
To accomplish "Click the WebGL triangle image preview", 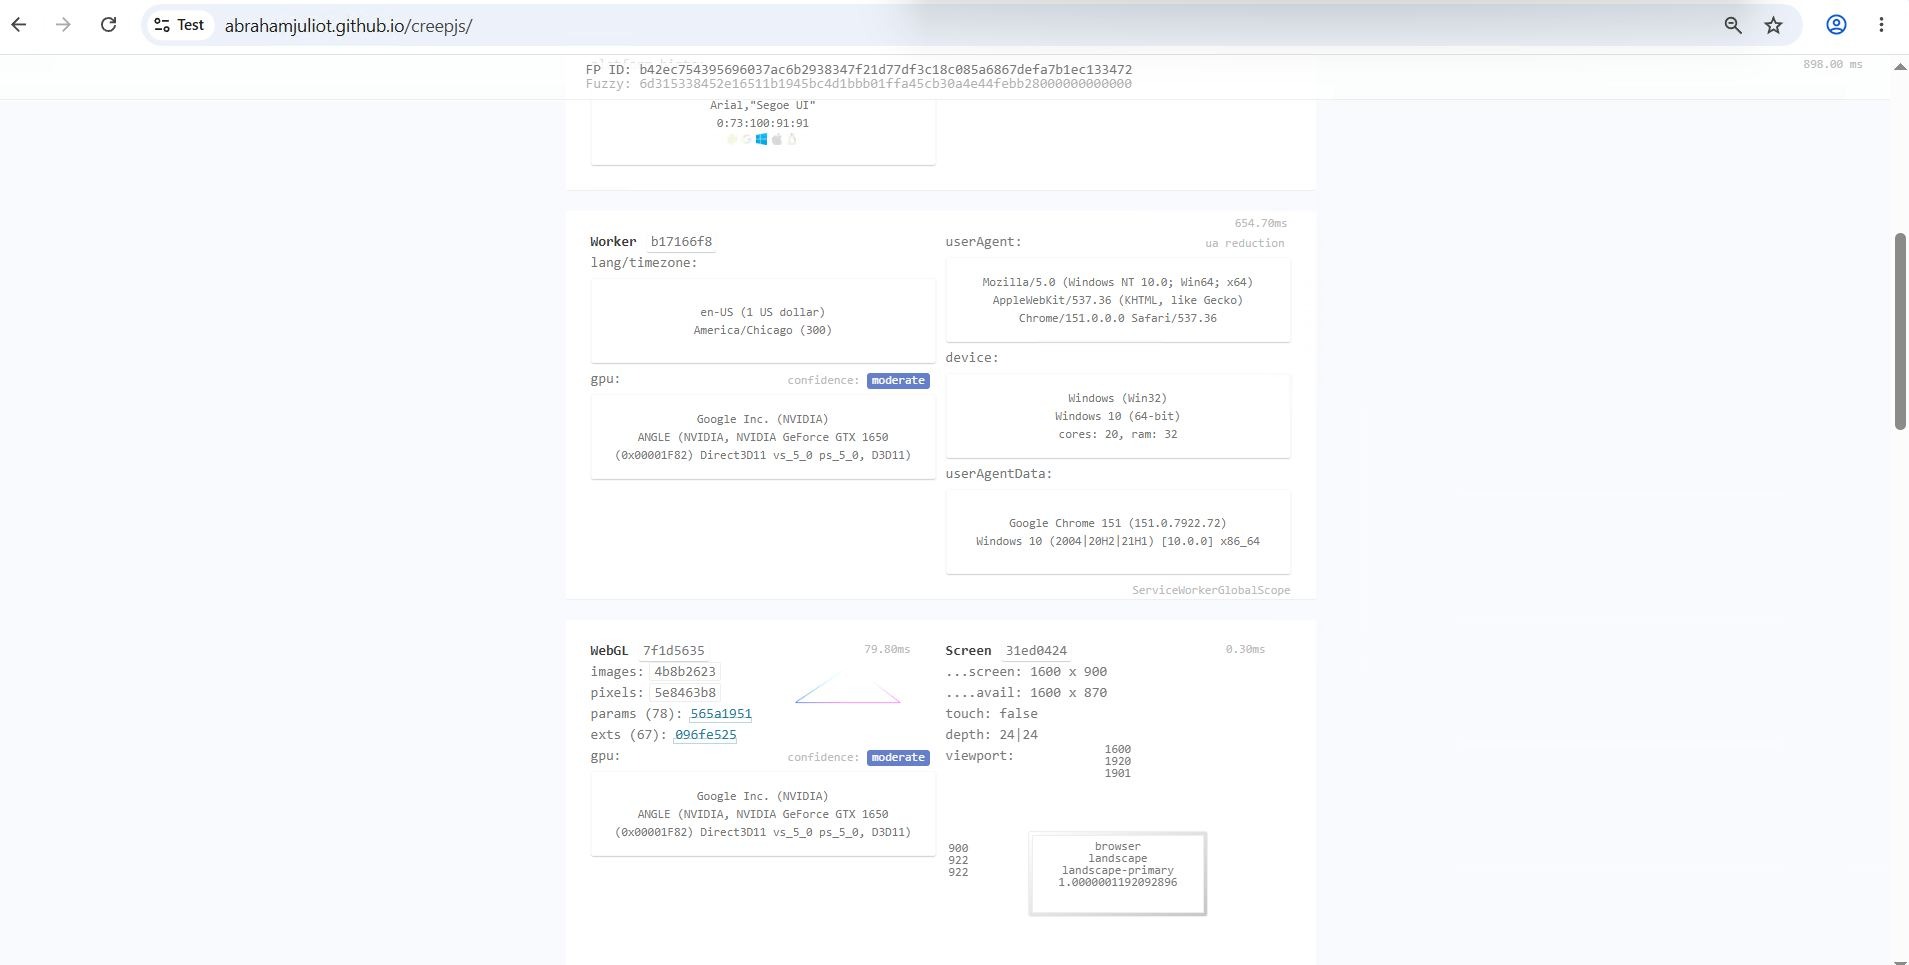I will pyautogui.click(x=848, y=688).
